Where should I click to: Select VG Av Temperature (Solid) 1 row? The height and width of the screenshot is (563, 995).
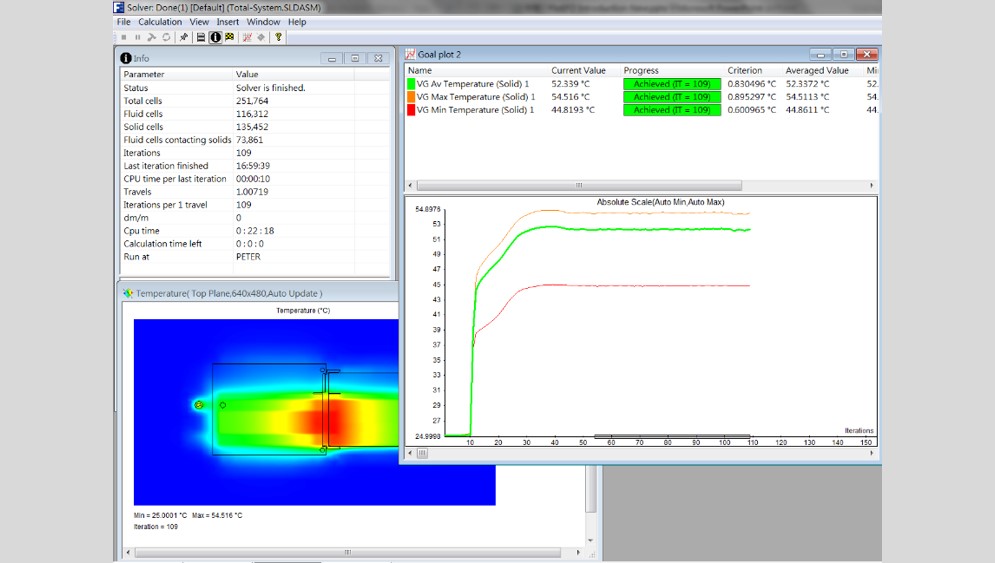tap(642, 84)
